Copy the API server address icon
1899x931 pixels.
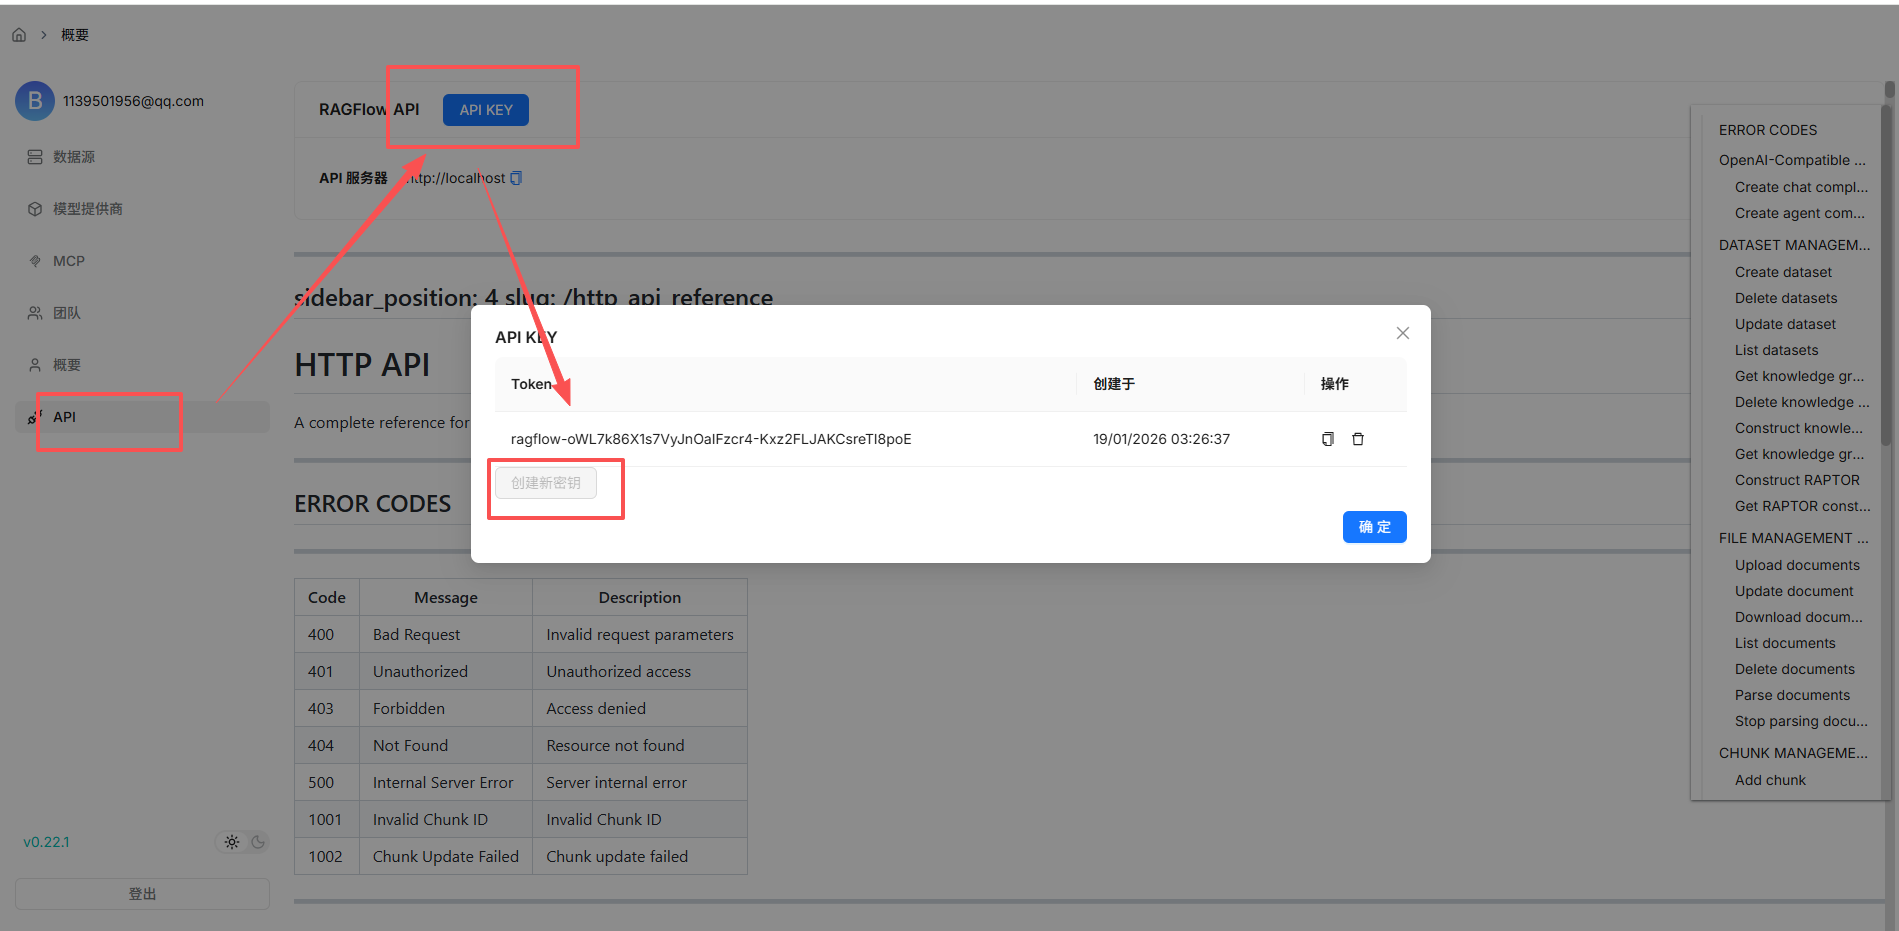pyautogui.click(x=516, y=178)
